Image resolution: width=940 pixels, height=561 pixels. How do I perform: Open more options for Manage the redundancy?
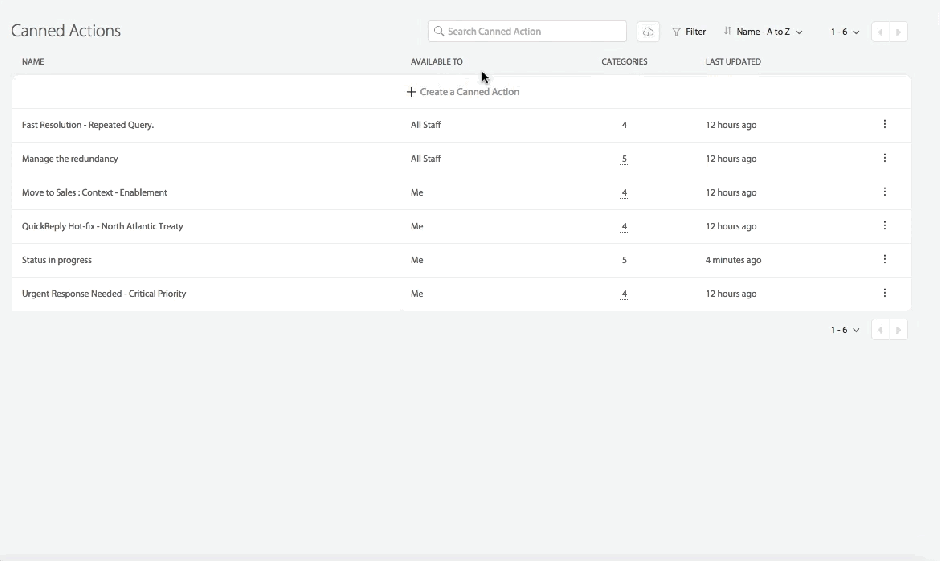pyautogui.click(x=885, y=159)
